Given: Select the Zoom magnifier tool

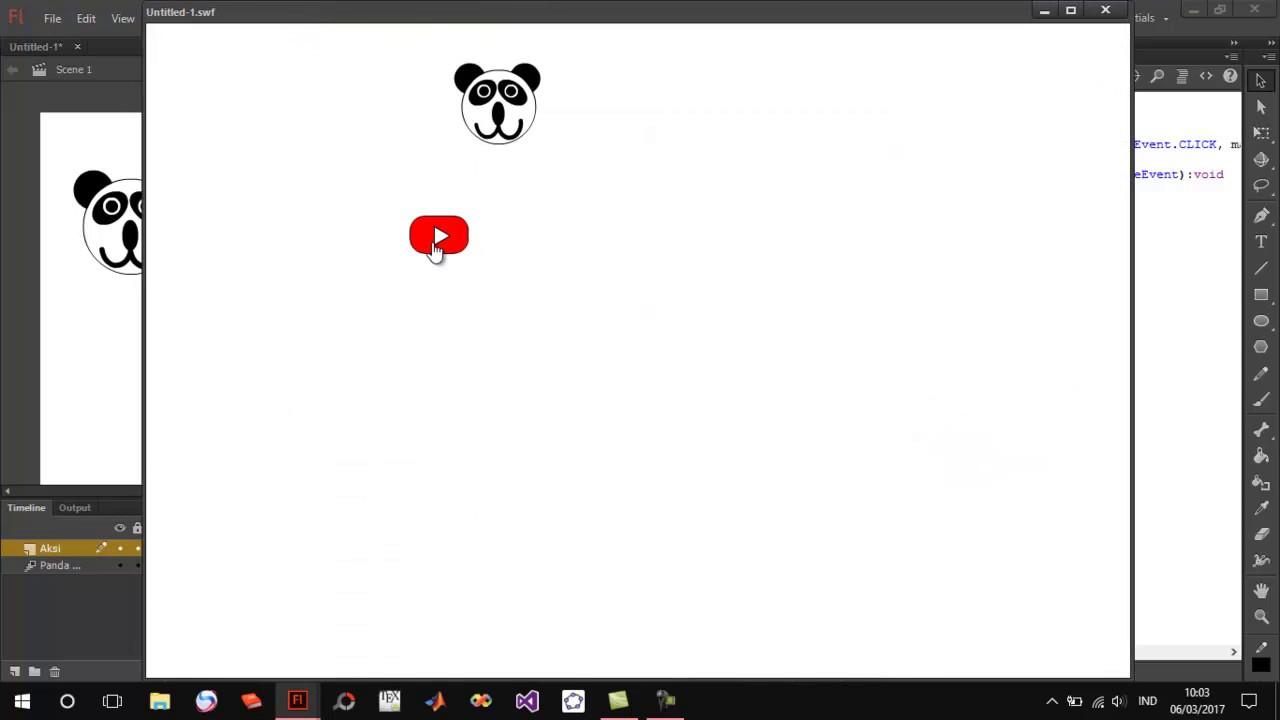Looking at the screenshot, I should tap(1261, 617).
